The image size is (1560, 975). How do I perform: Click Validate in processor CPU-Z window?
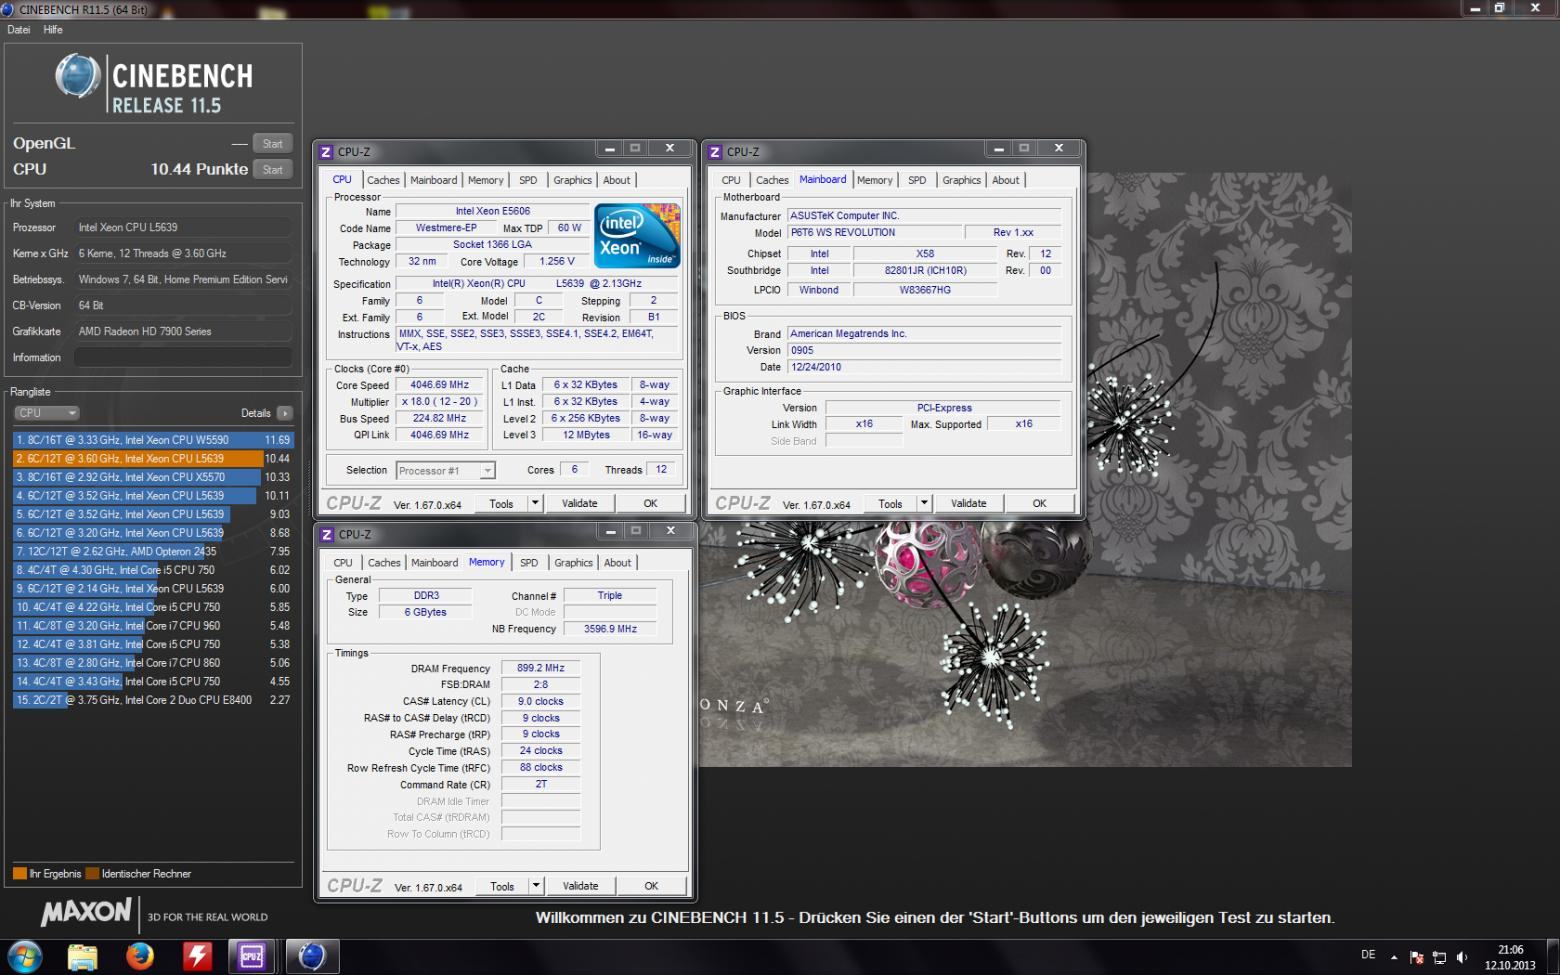[579, 503]
